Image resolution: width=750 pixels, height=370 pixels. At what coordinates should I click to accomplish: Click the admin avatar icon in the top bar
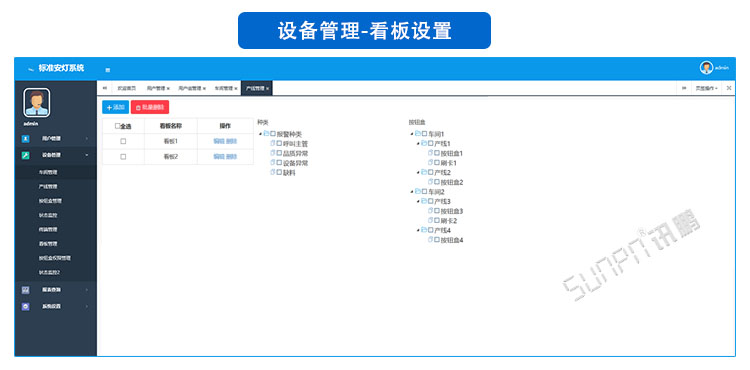point(706,68)
